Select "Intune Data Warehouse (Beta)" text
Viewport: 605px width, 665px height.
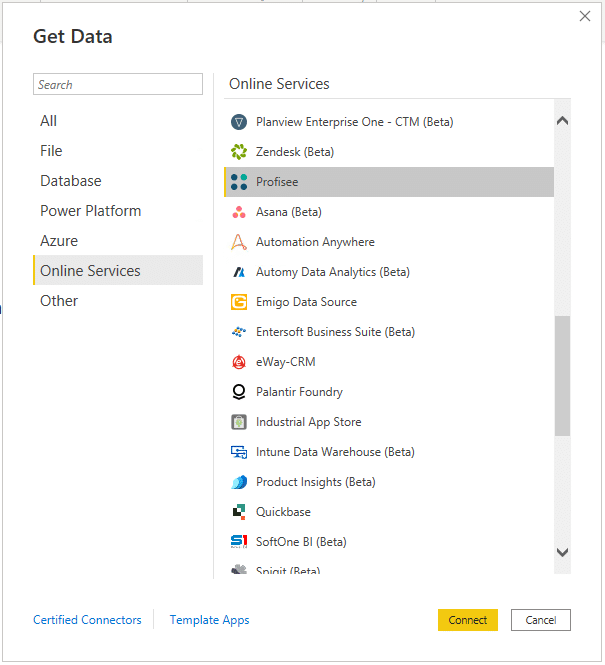(x=335, y=452)
